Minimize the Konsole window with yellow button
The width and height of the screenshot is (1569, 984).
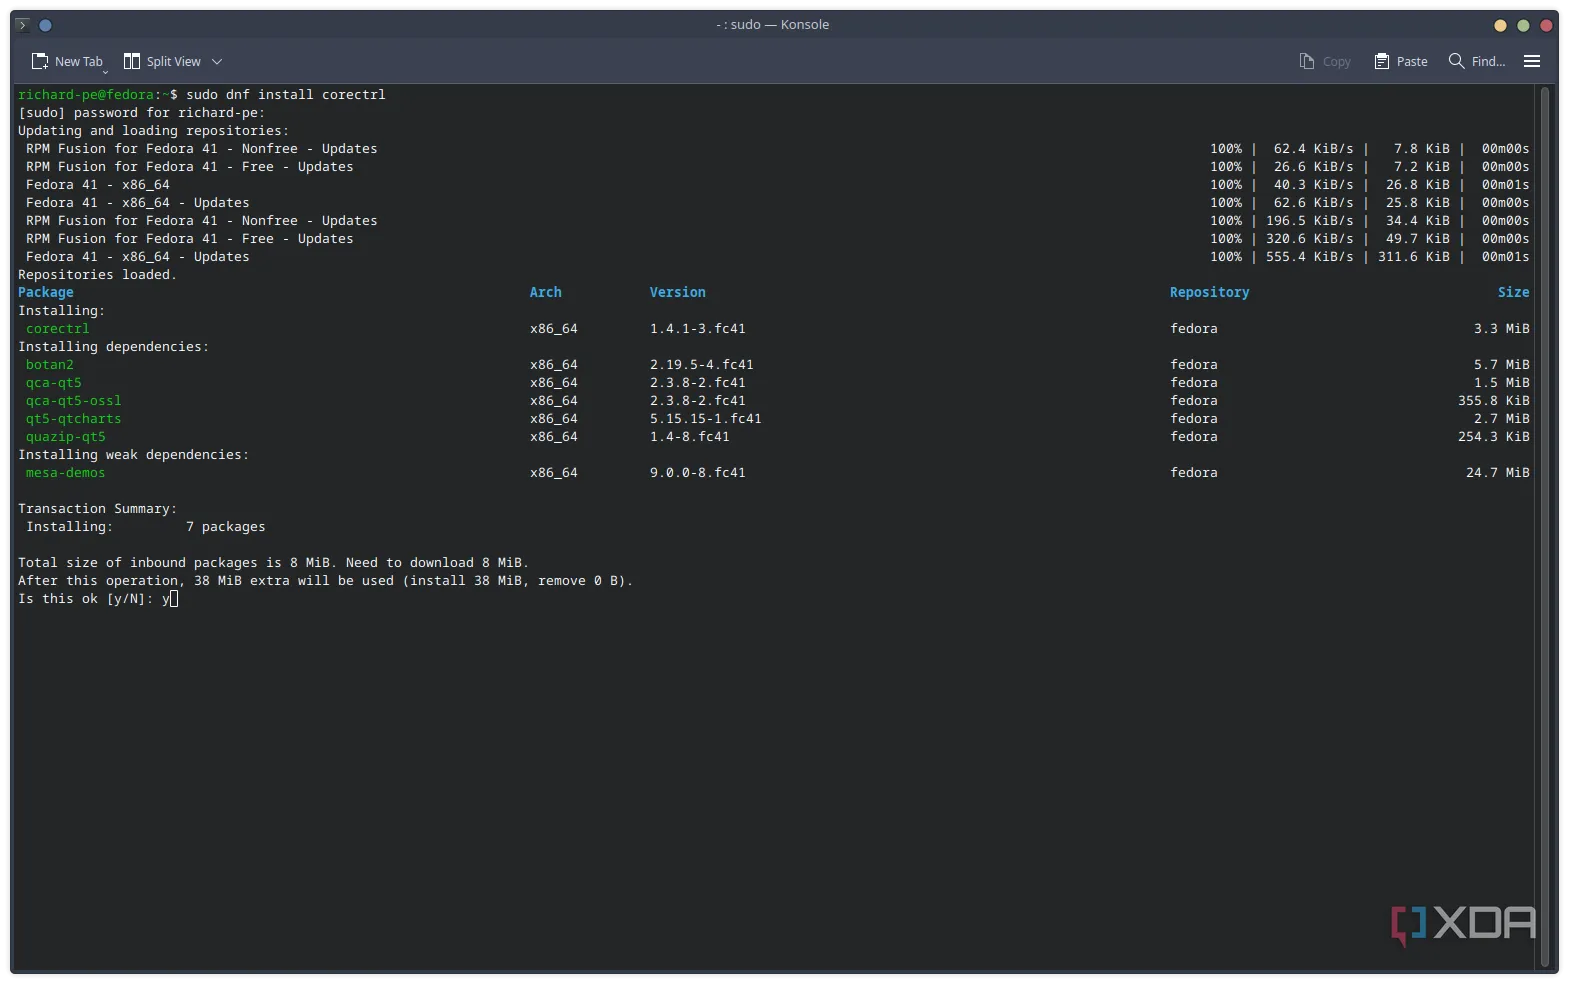[x=1499, y=25]
